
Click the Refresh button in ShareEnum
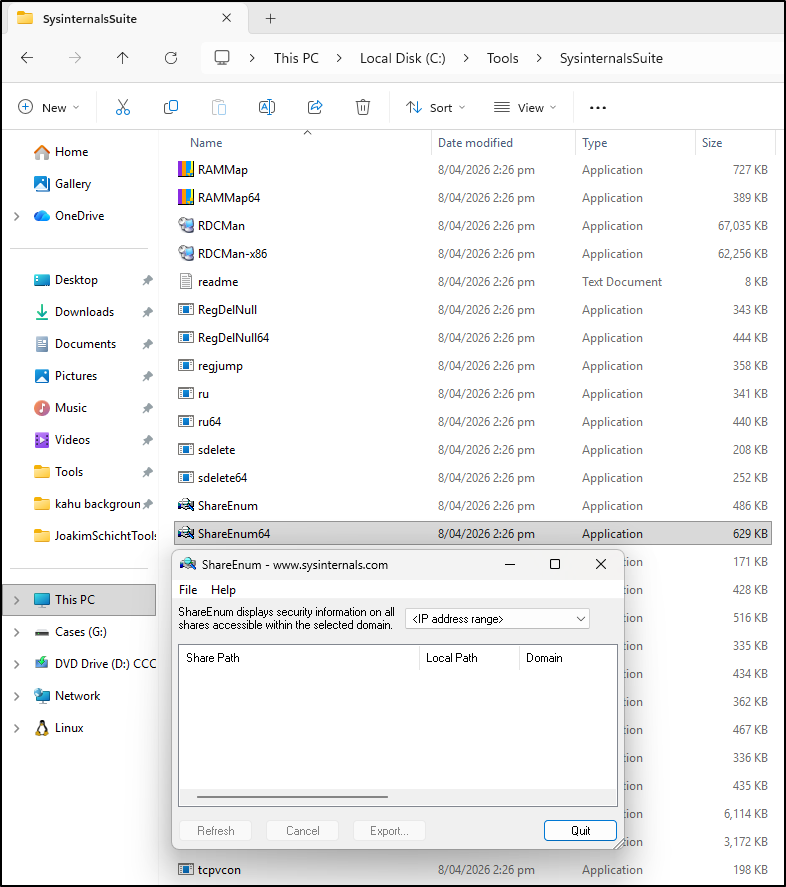click(216, 830)
